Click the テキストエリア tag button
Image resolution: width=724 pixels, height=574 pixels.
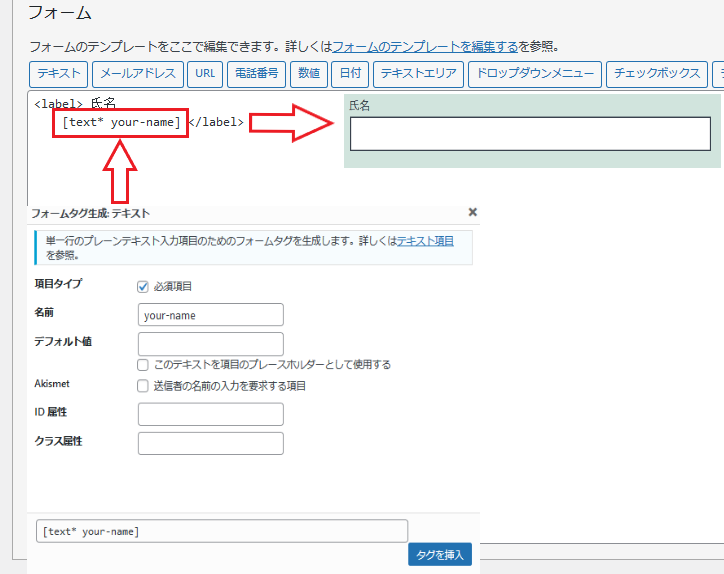pos(418,74)
